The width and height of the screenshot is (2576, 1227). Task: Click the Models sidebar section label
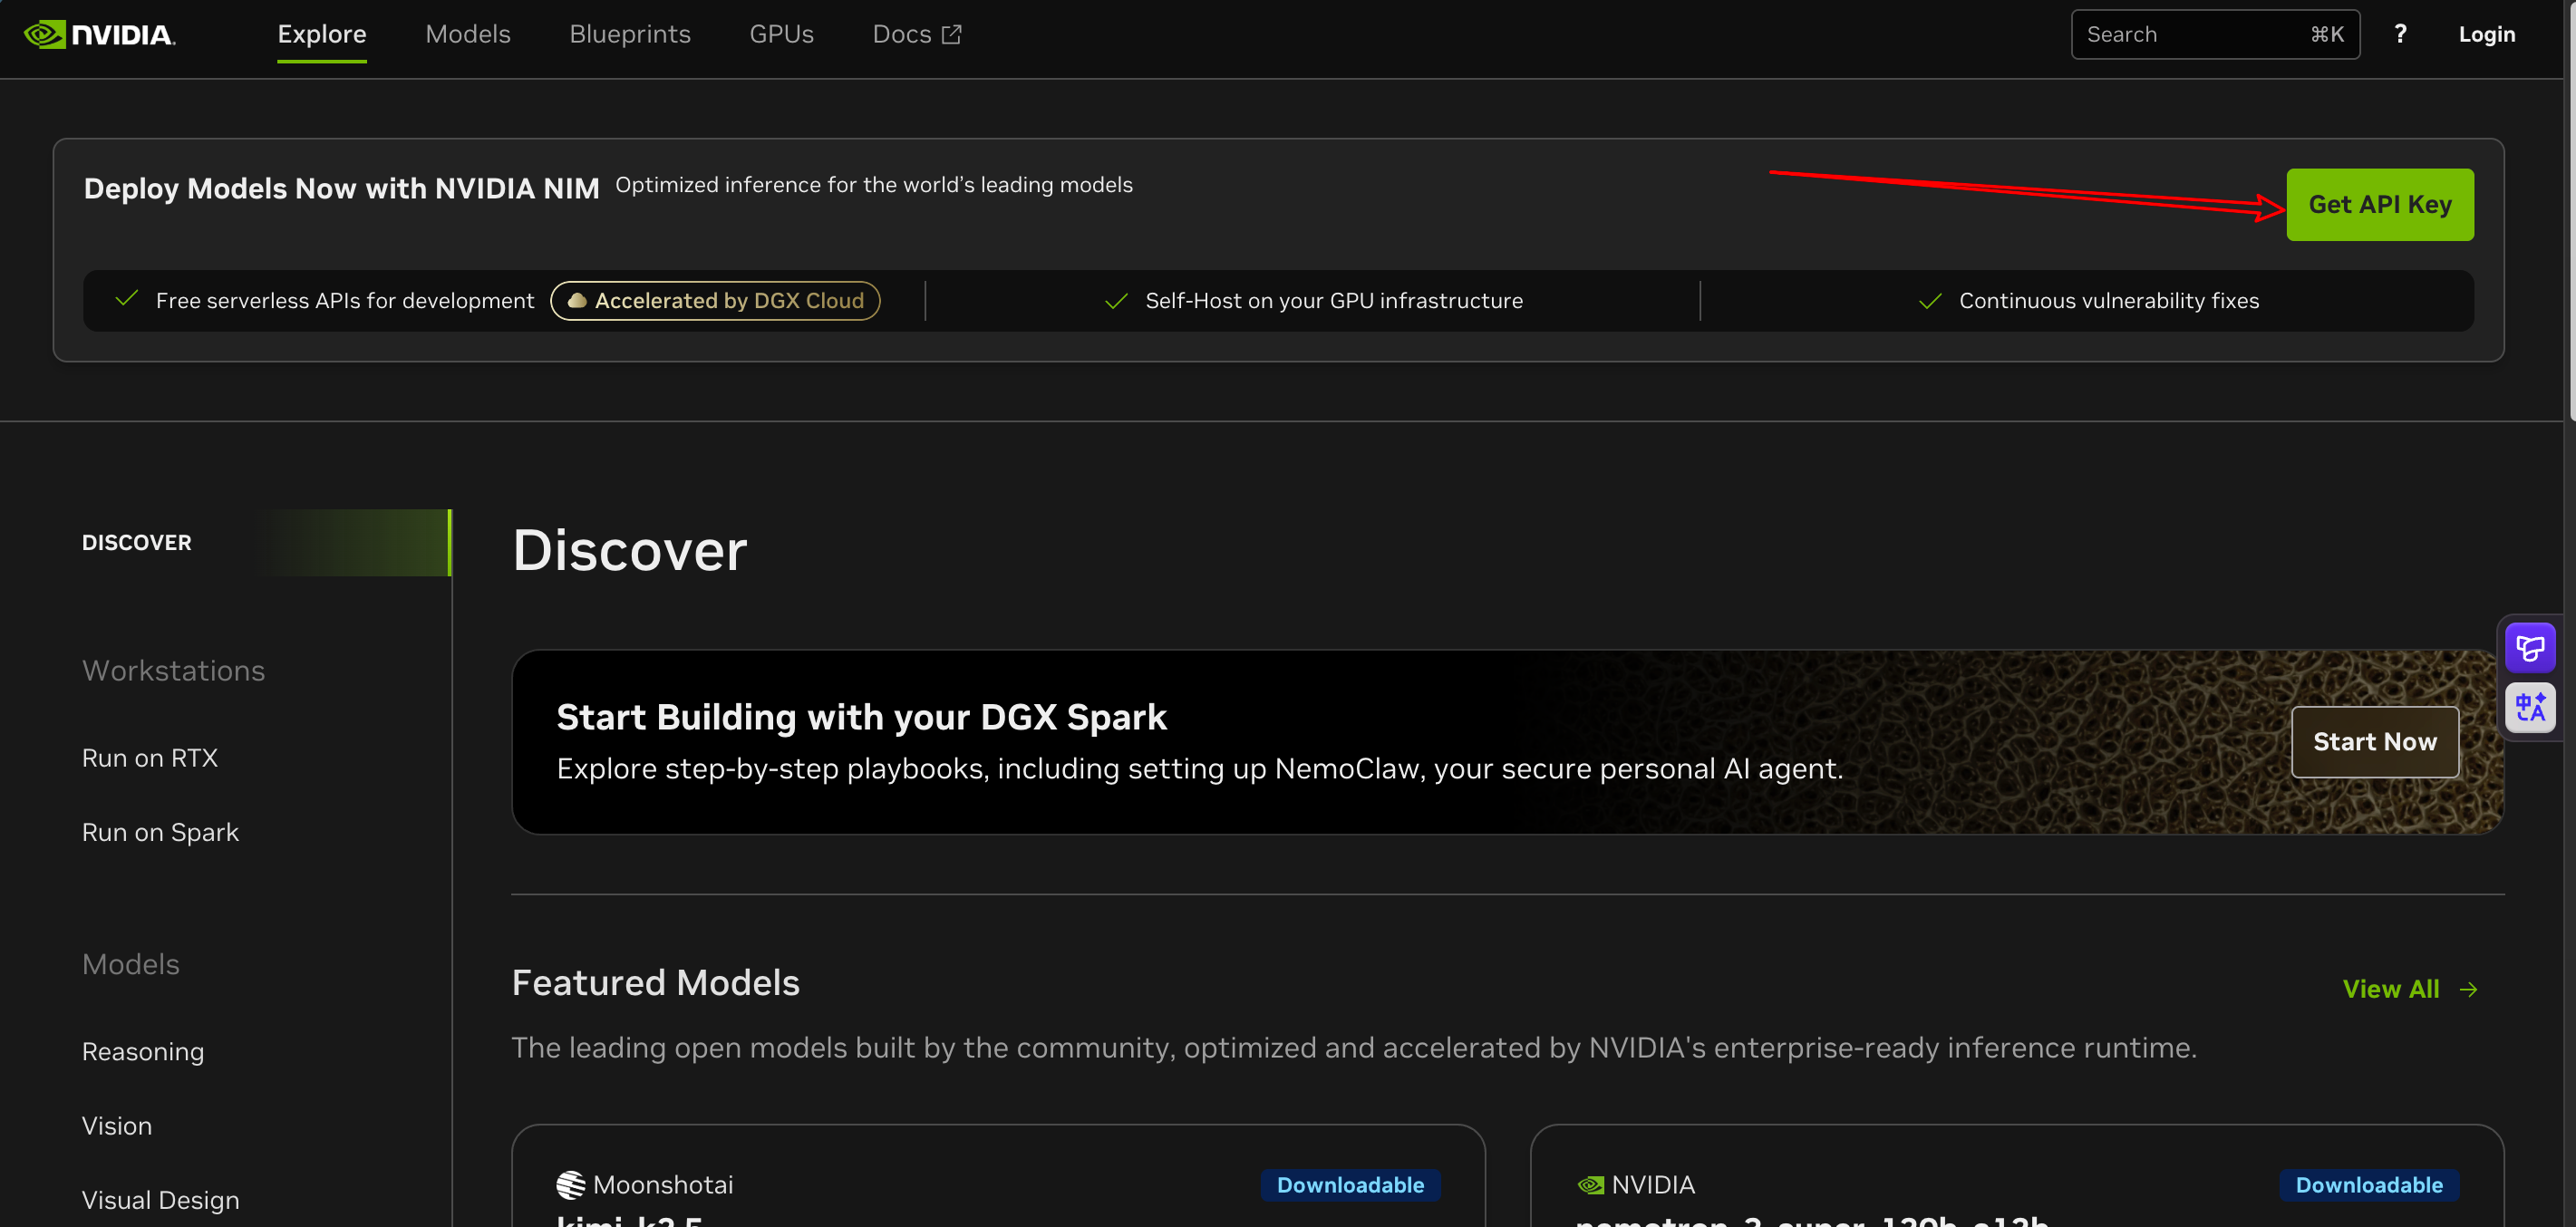tap(131, 964)
